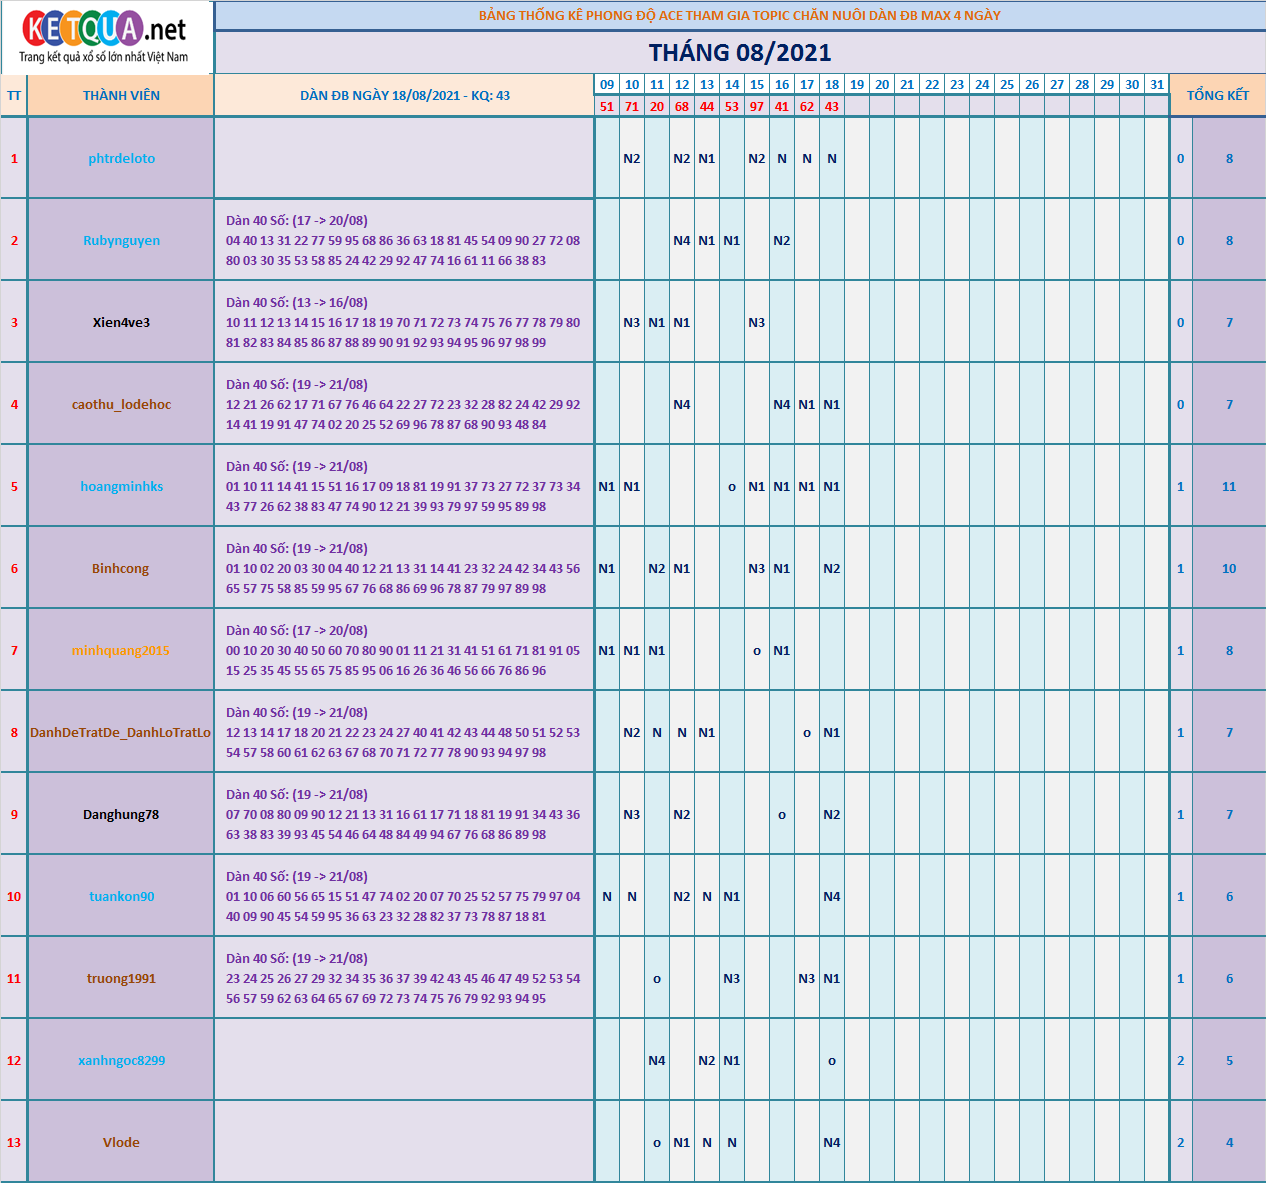The image size is (1266, 1183).
Task: Click the tagline 'Trang kết quả xổ số lớn nhất Việt Nam'
Action: 104,57
